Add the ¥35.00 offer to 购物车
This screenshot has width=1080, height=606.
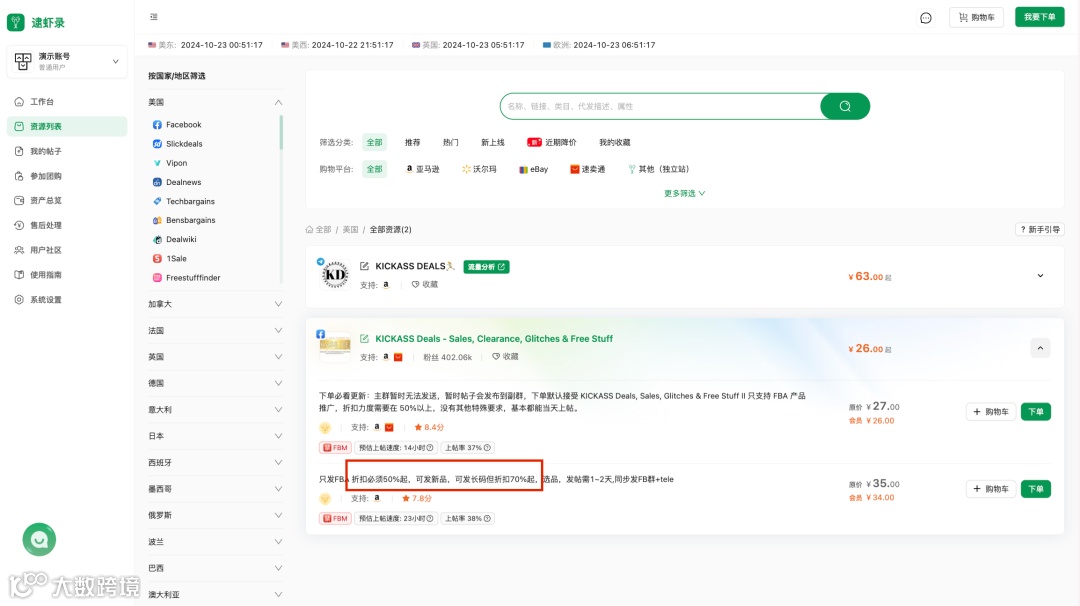coord(990,489)
